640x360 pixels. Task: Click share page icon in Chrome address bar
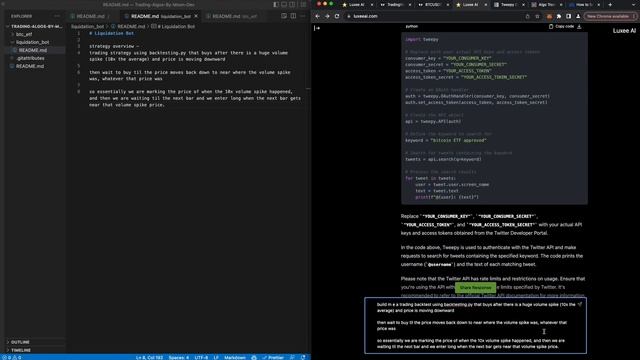(527, 16)
